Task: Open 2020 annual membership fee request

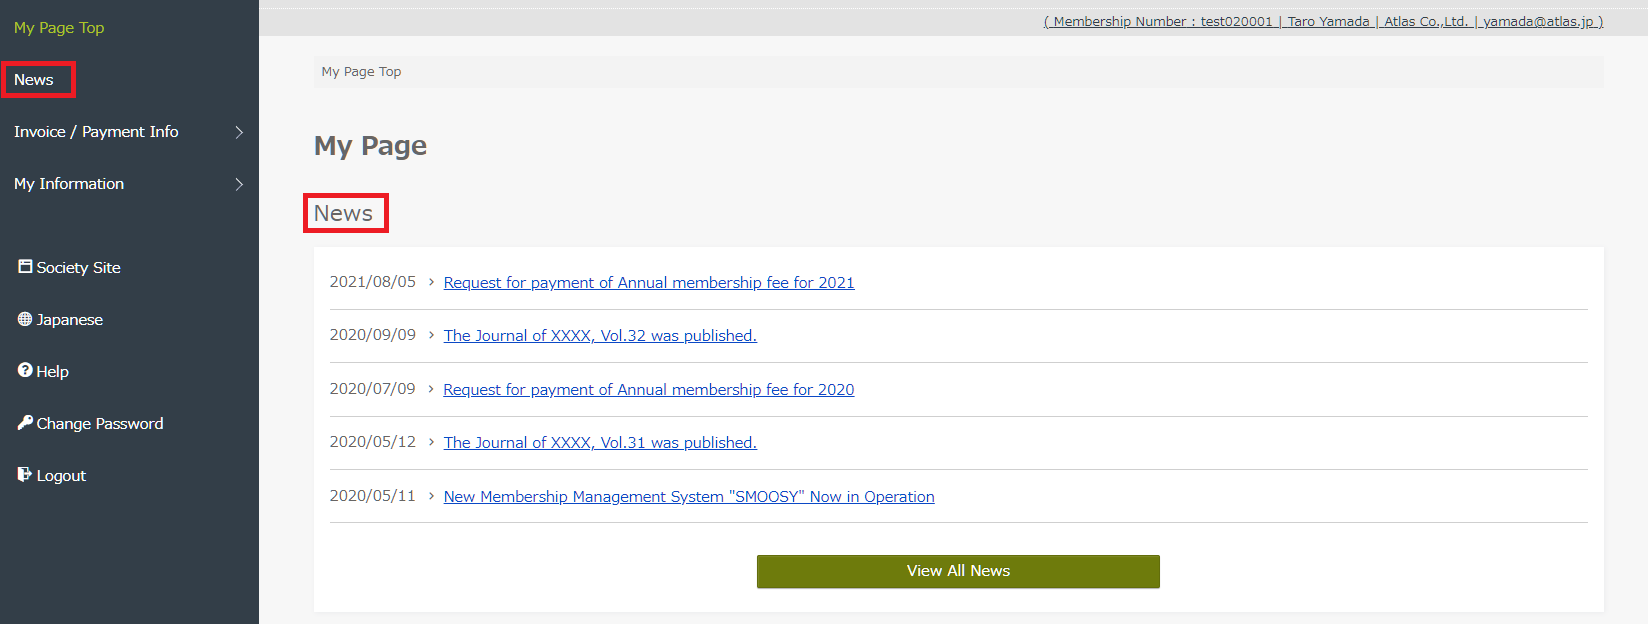Action: [649, 390]
